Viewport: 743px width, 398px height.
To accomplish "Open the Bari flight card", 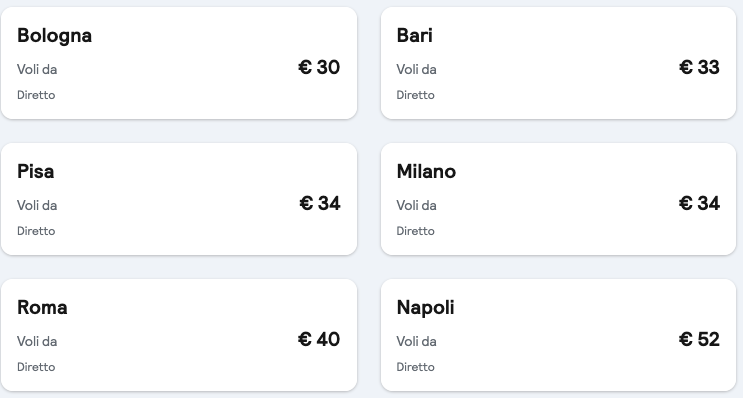I will click(x=558, y=63).
